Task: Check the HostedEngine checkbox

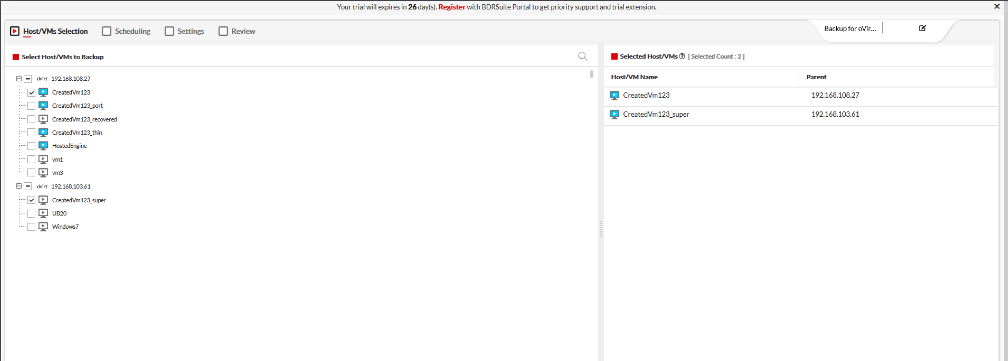Action: click(31, 146)
